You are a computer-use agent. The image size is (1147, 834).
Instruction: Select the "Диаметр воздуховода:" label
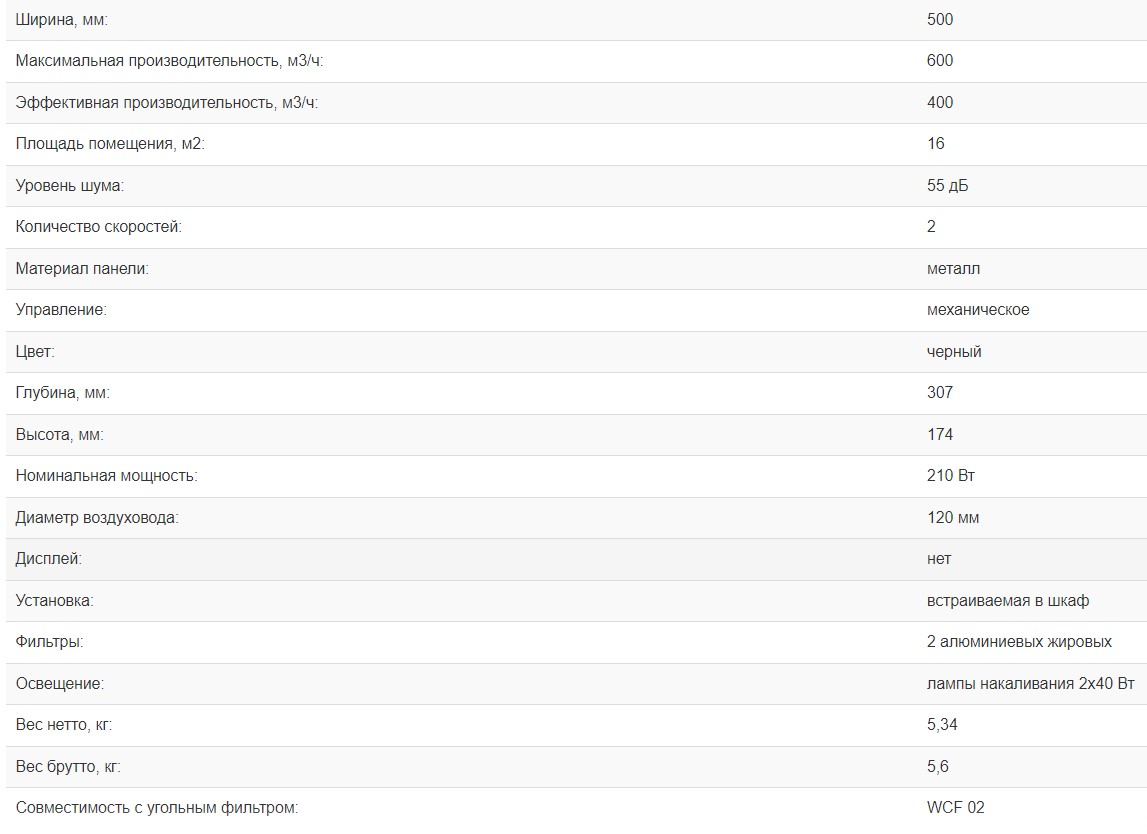[97, 518]
